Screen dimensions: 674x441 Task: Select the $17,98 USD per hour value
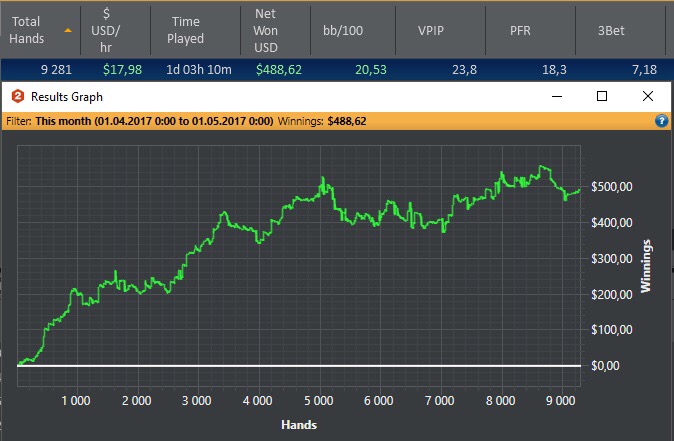[x=123, y=70]
